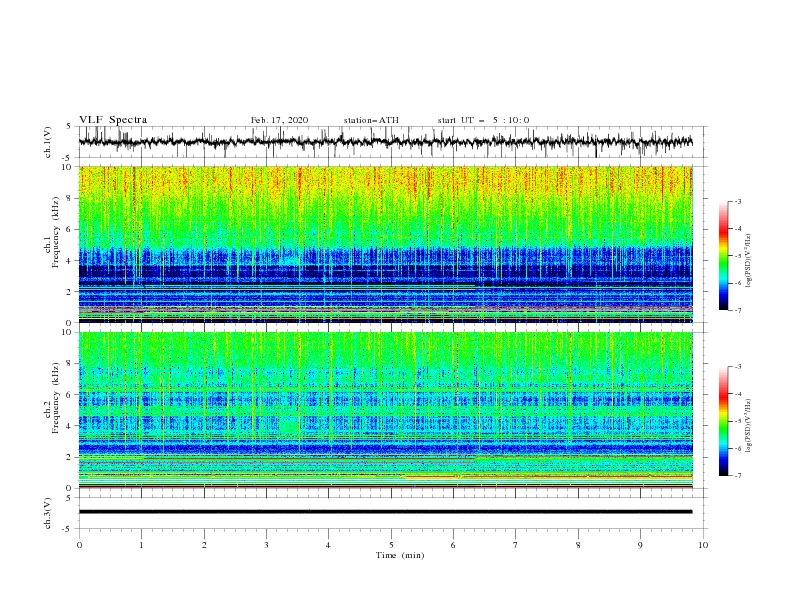Click the "-3" label on ch.1 color bar
This screenshot has height=612, width=792.
pos(737,201)
